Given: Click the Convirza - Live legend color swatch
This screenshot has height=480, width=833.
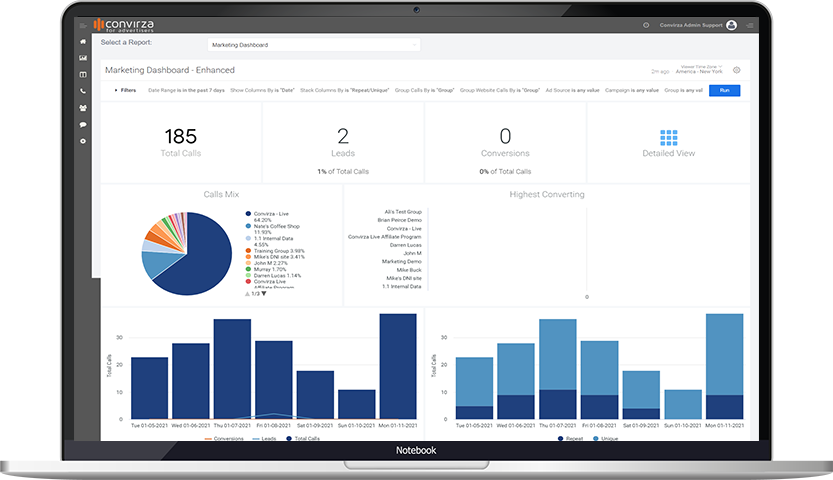Looking at the screenshot, I should (247, 213).
